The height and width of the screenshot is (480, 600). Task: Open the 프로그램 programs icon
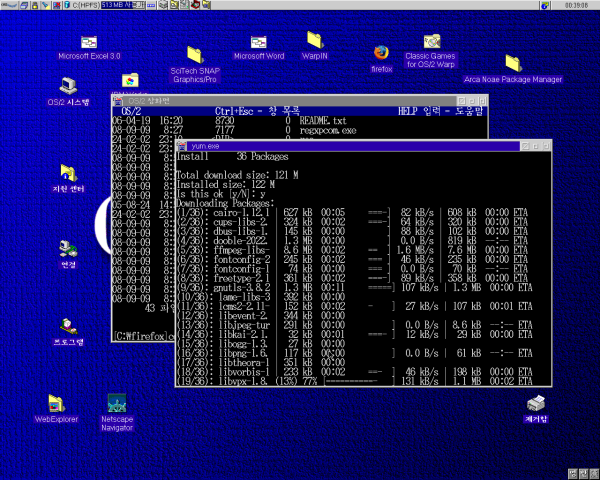coord(68,331)
